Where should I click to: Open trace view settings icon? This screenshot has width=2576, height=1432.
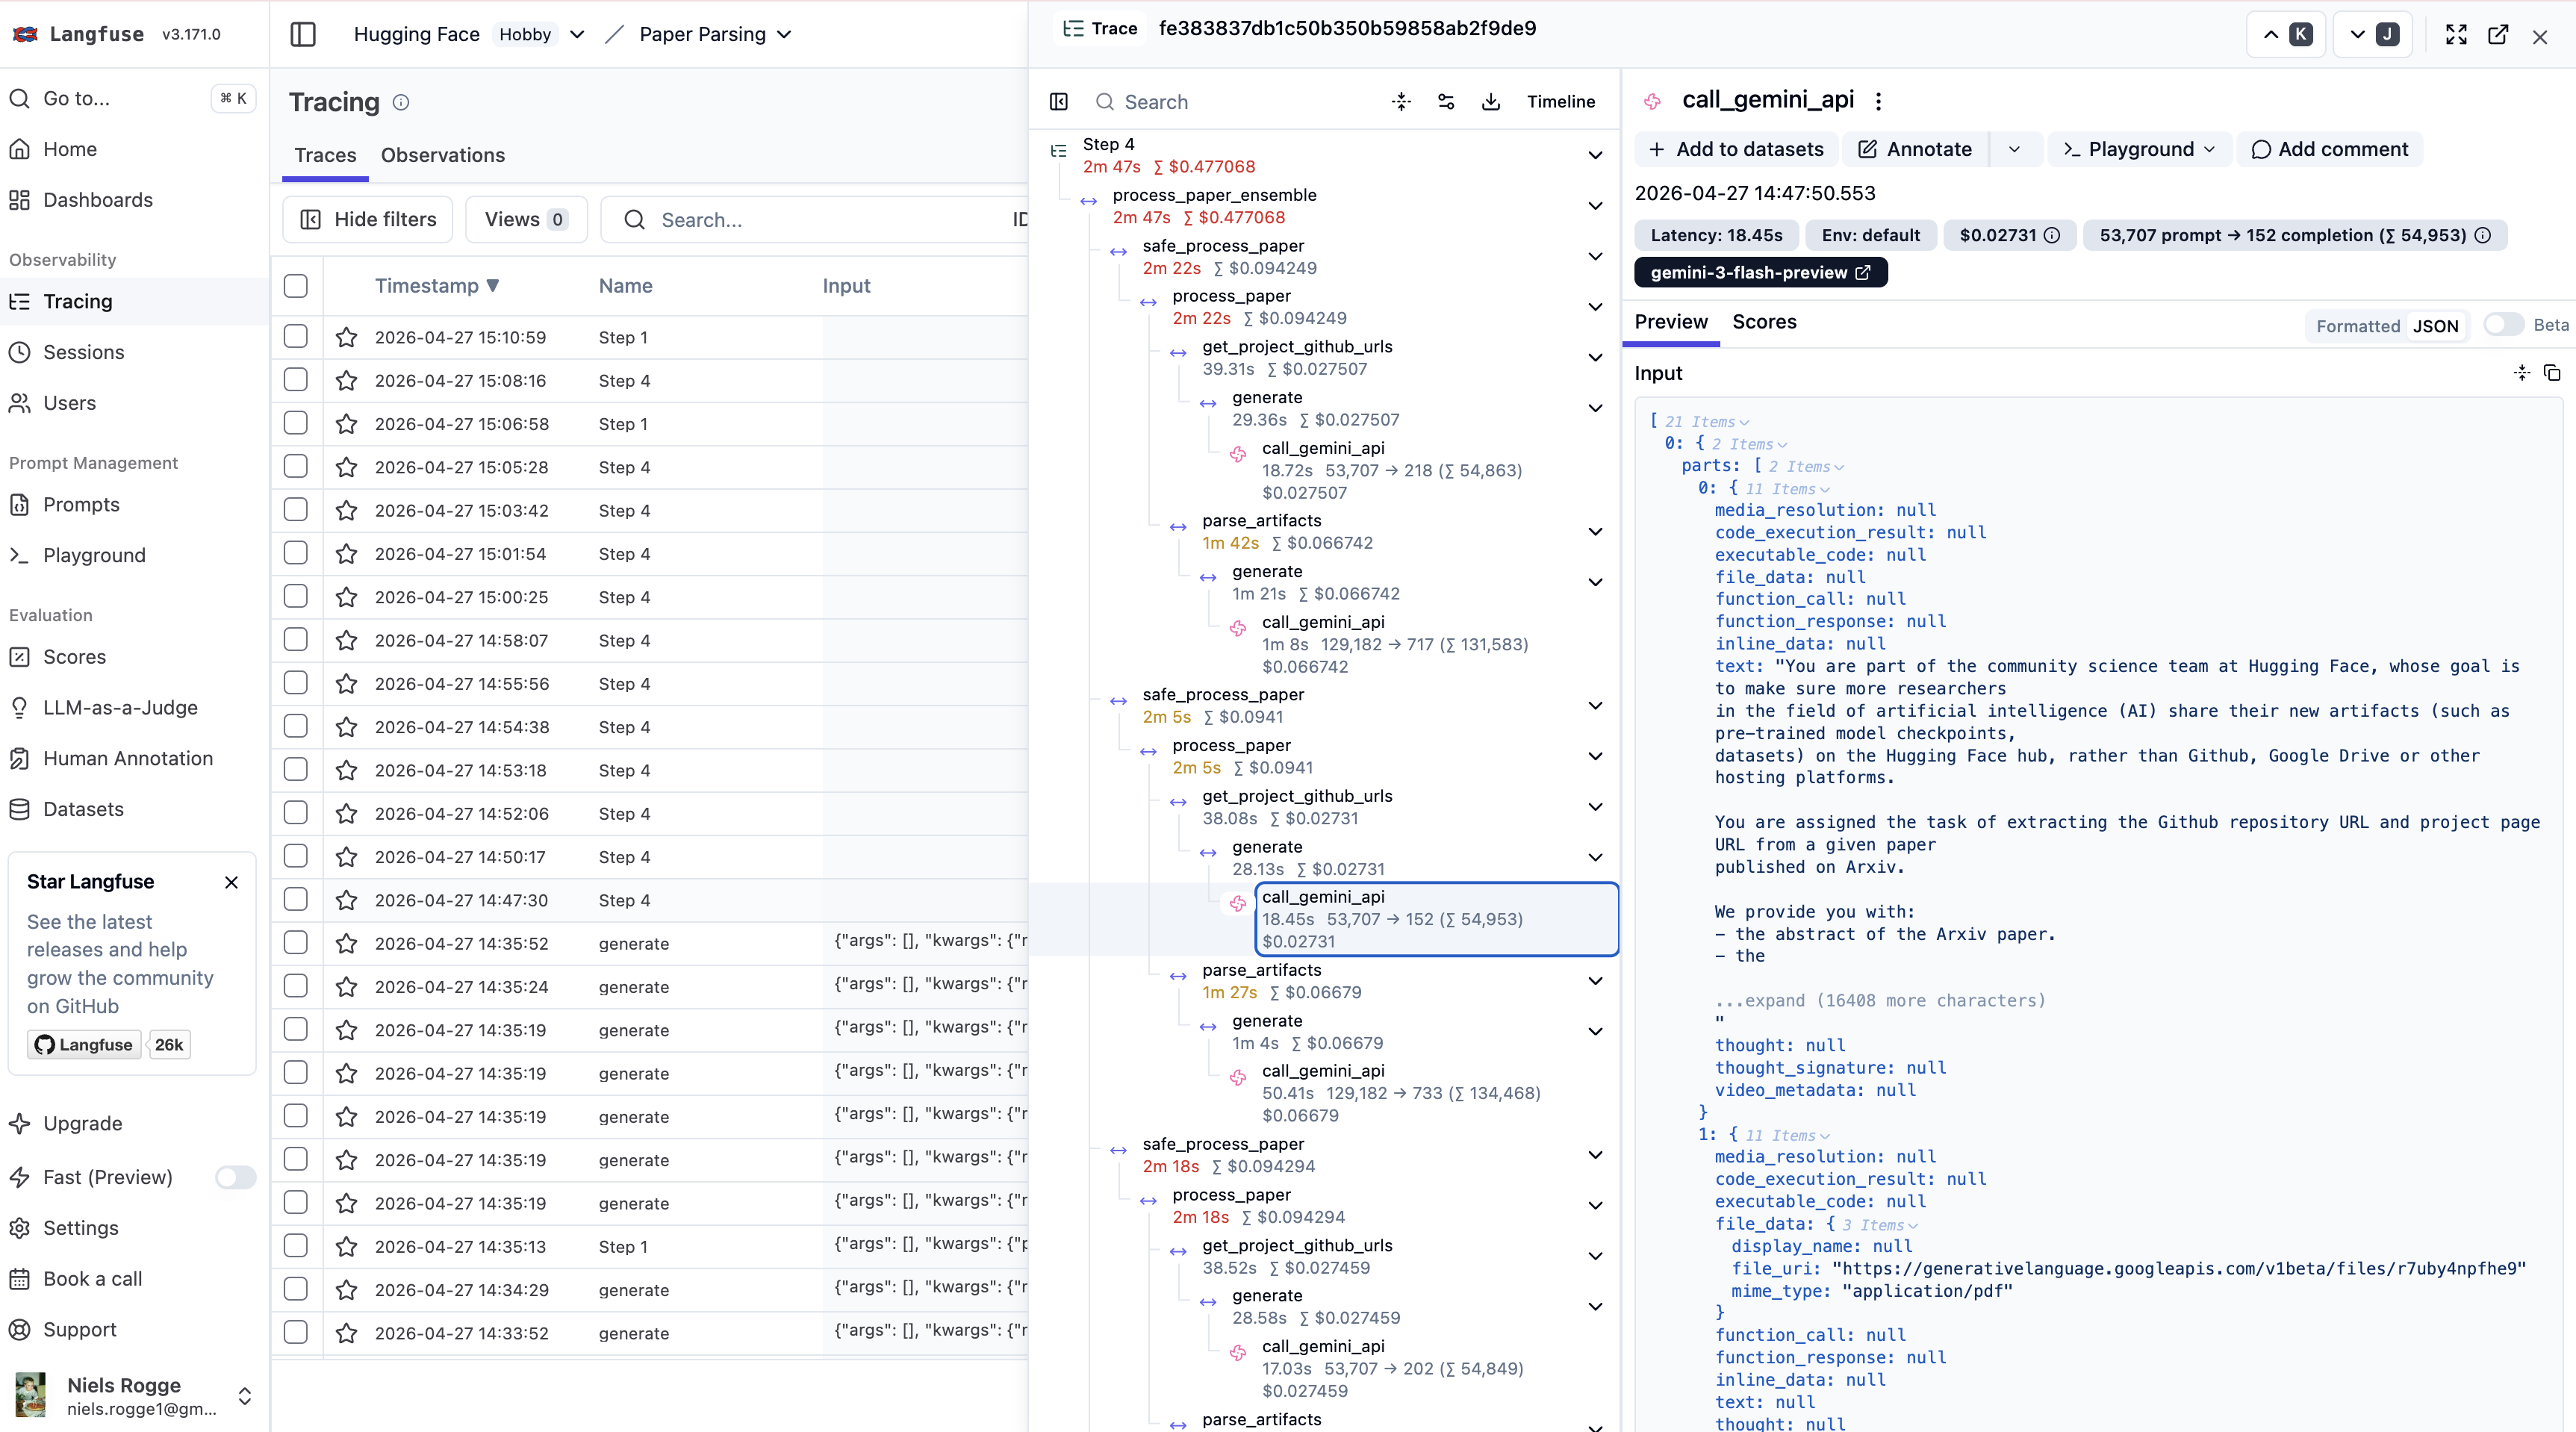pos(1446,101)
